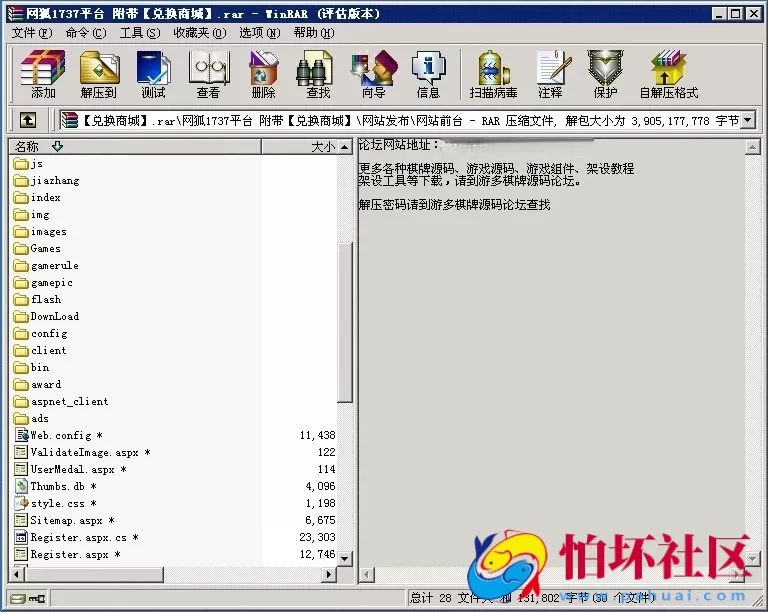Click the 6,675 size value
Viewport: 768px width, 612px height.
pos(320,520)
